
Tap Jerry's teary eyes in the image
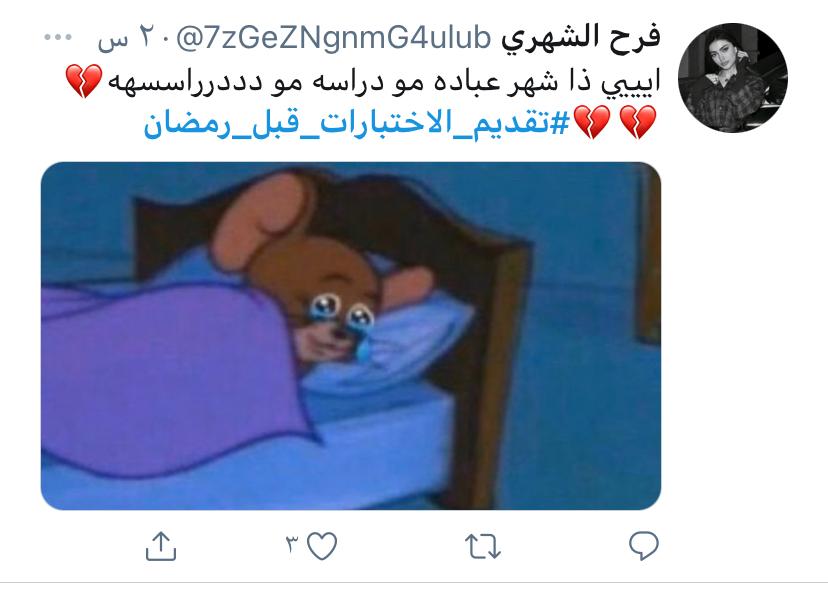tap(341, 311)
